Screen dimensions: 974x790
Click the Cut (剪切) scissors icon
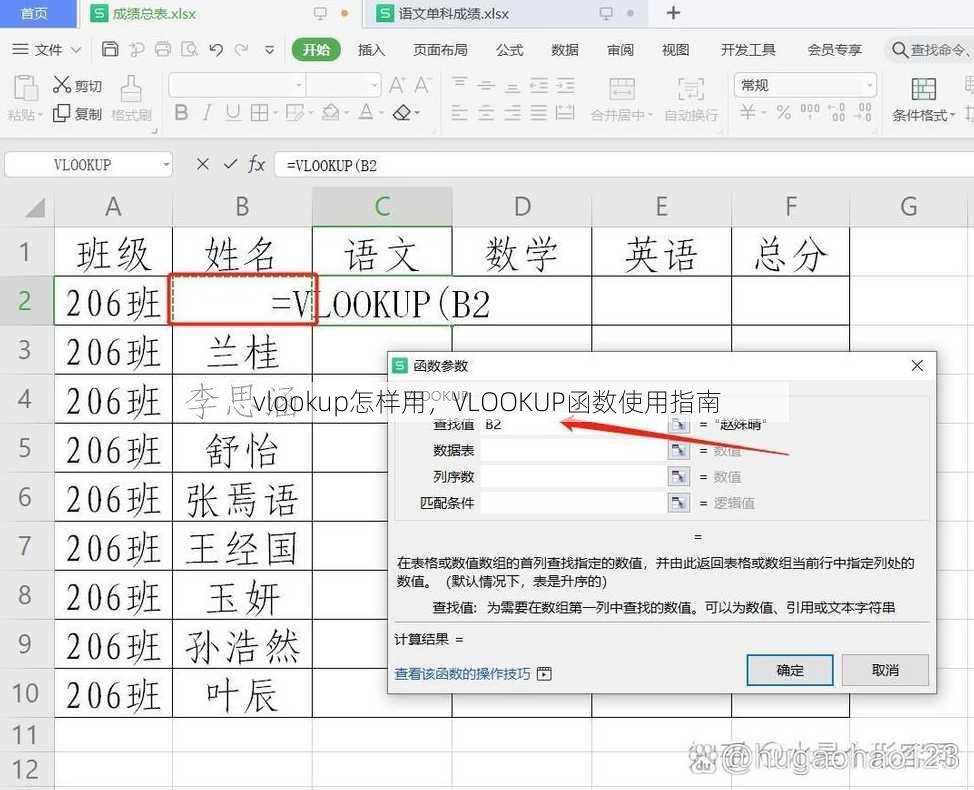point(62,84)
